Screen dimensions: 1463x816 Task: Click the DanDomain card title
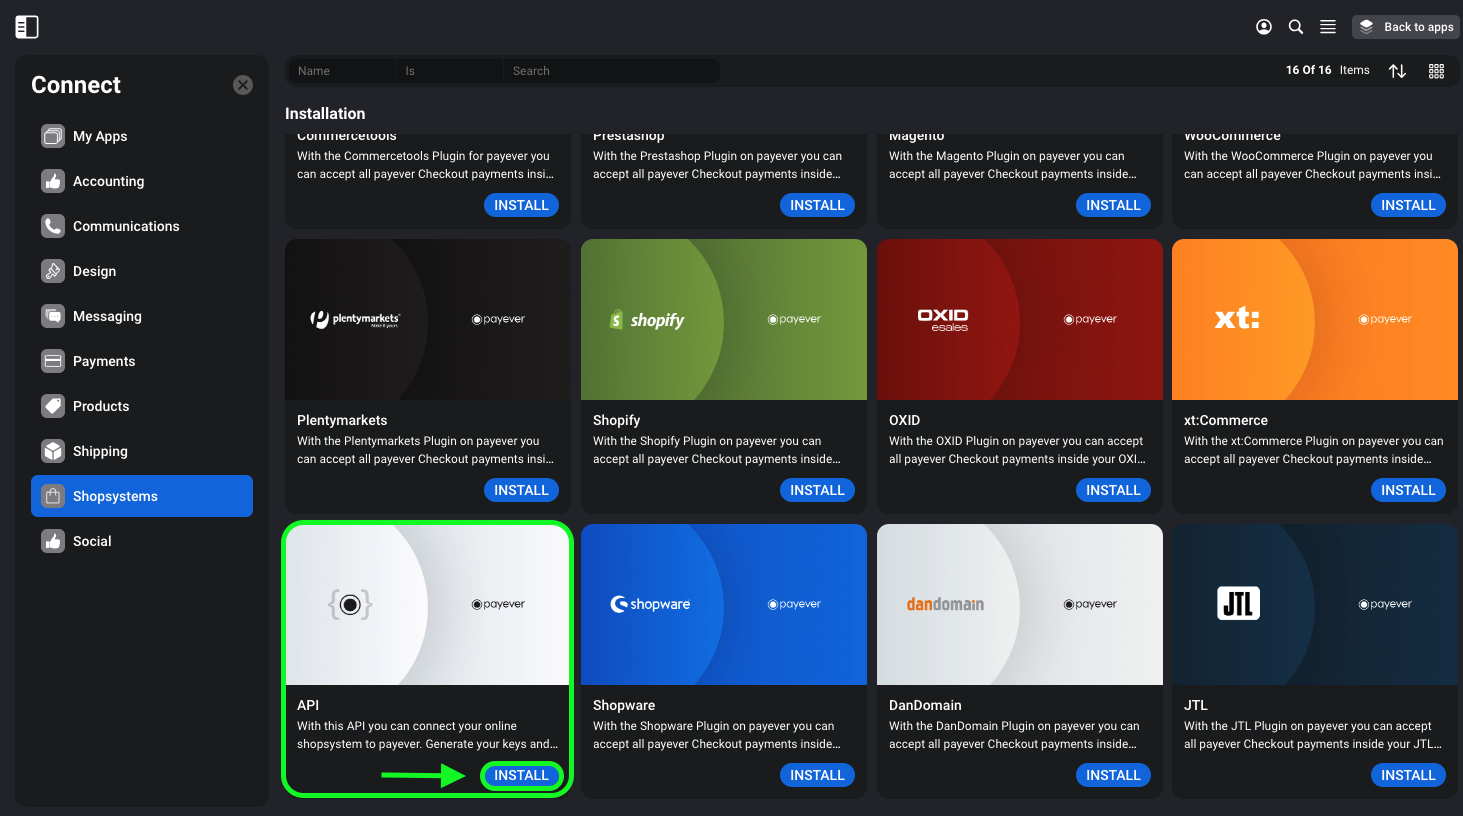[x=925, y=705]
